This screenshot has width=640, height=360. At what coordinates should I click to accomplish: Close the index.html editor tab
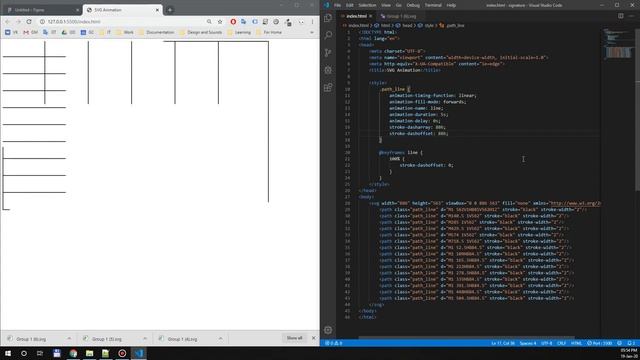point(371,16)
